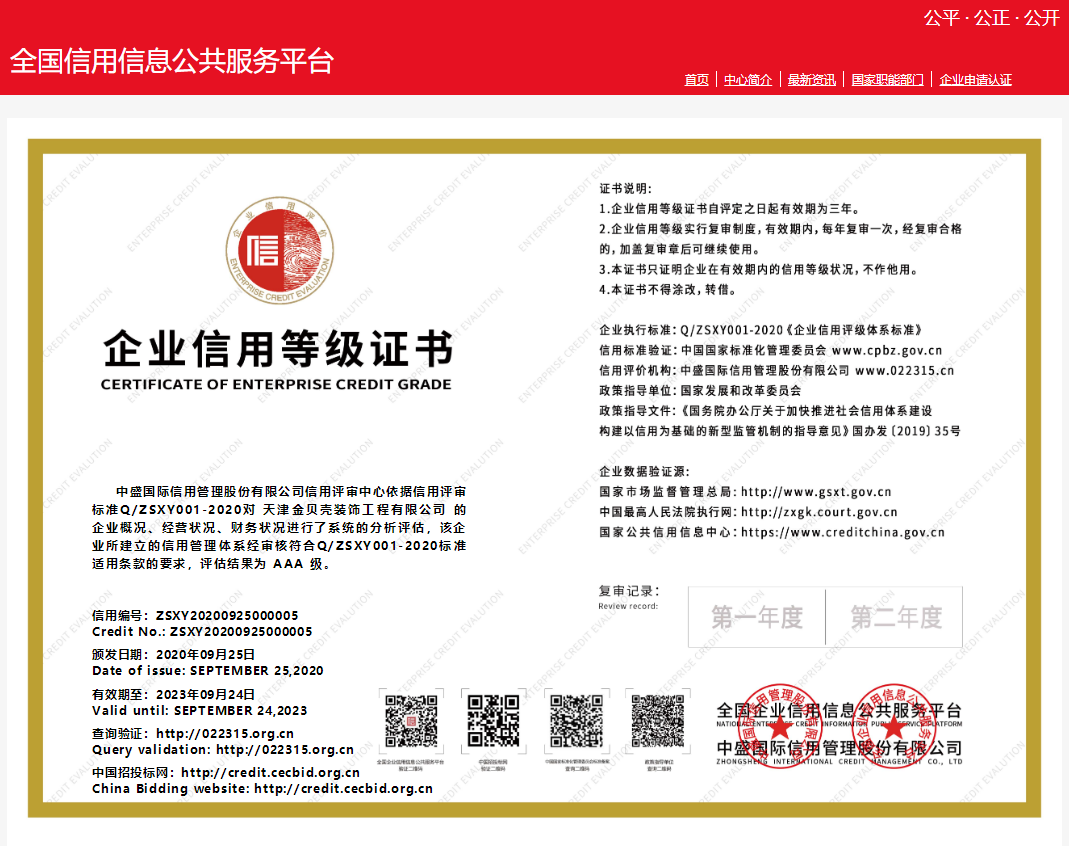Click the third QR code on certificate
Image resolution: width=1069 pixels, height=846 pixels.
pyautogui.click(x=575, y=720)
